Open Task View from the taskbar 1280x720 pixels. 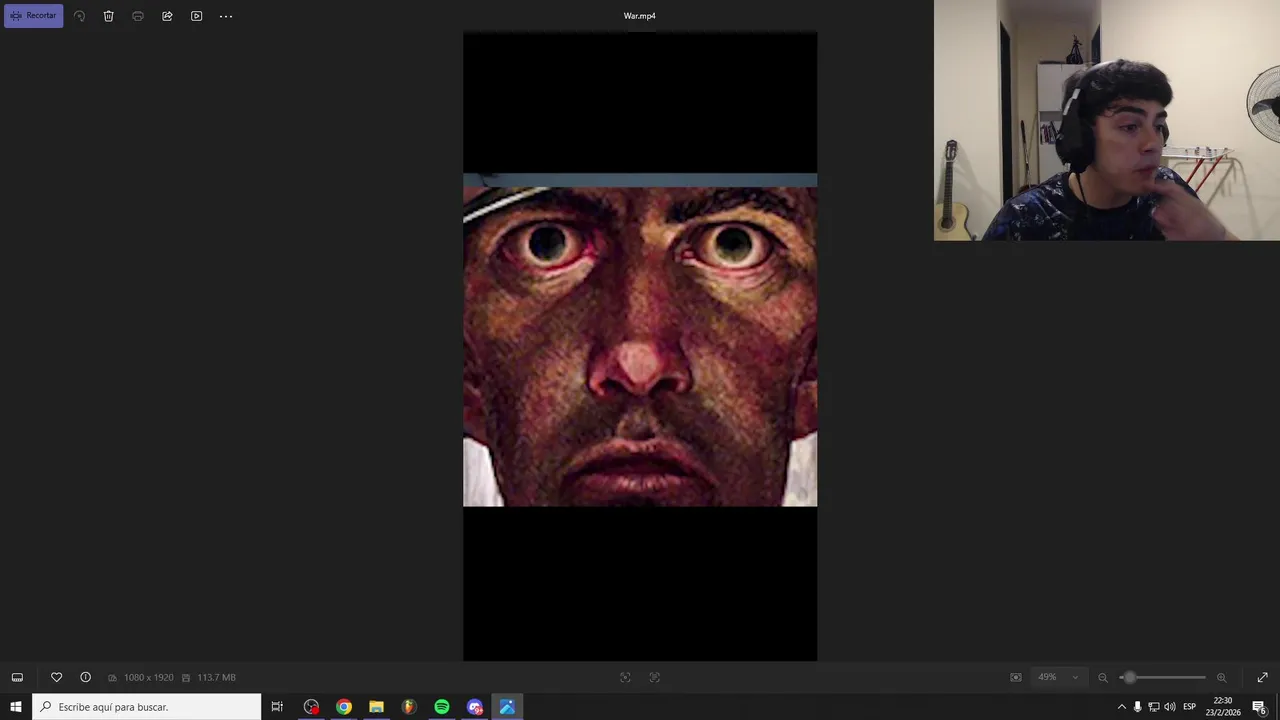(x=277, y=707)
